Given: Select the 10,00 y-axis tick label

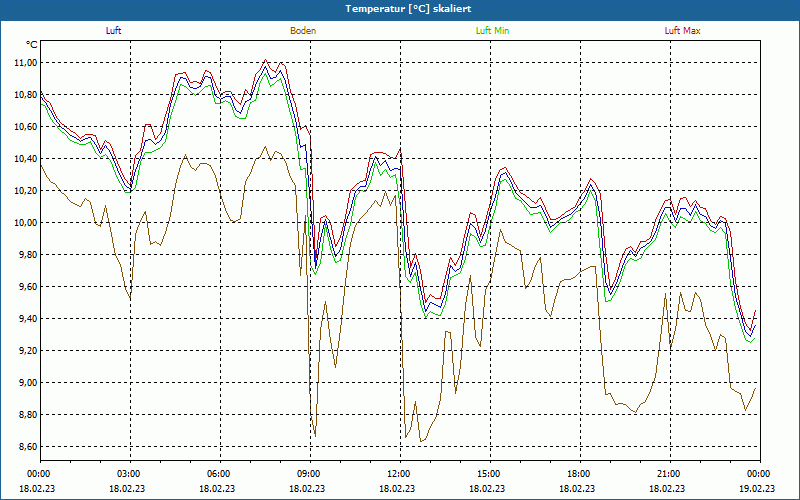Looking at the screenshot, I should click(24, 222).
